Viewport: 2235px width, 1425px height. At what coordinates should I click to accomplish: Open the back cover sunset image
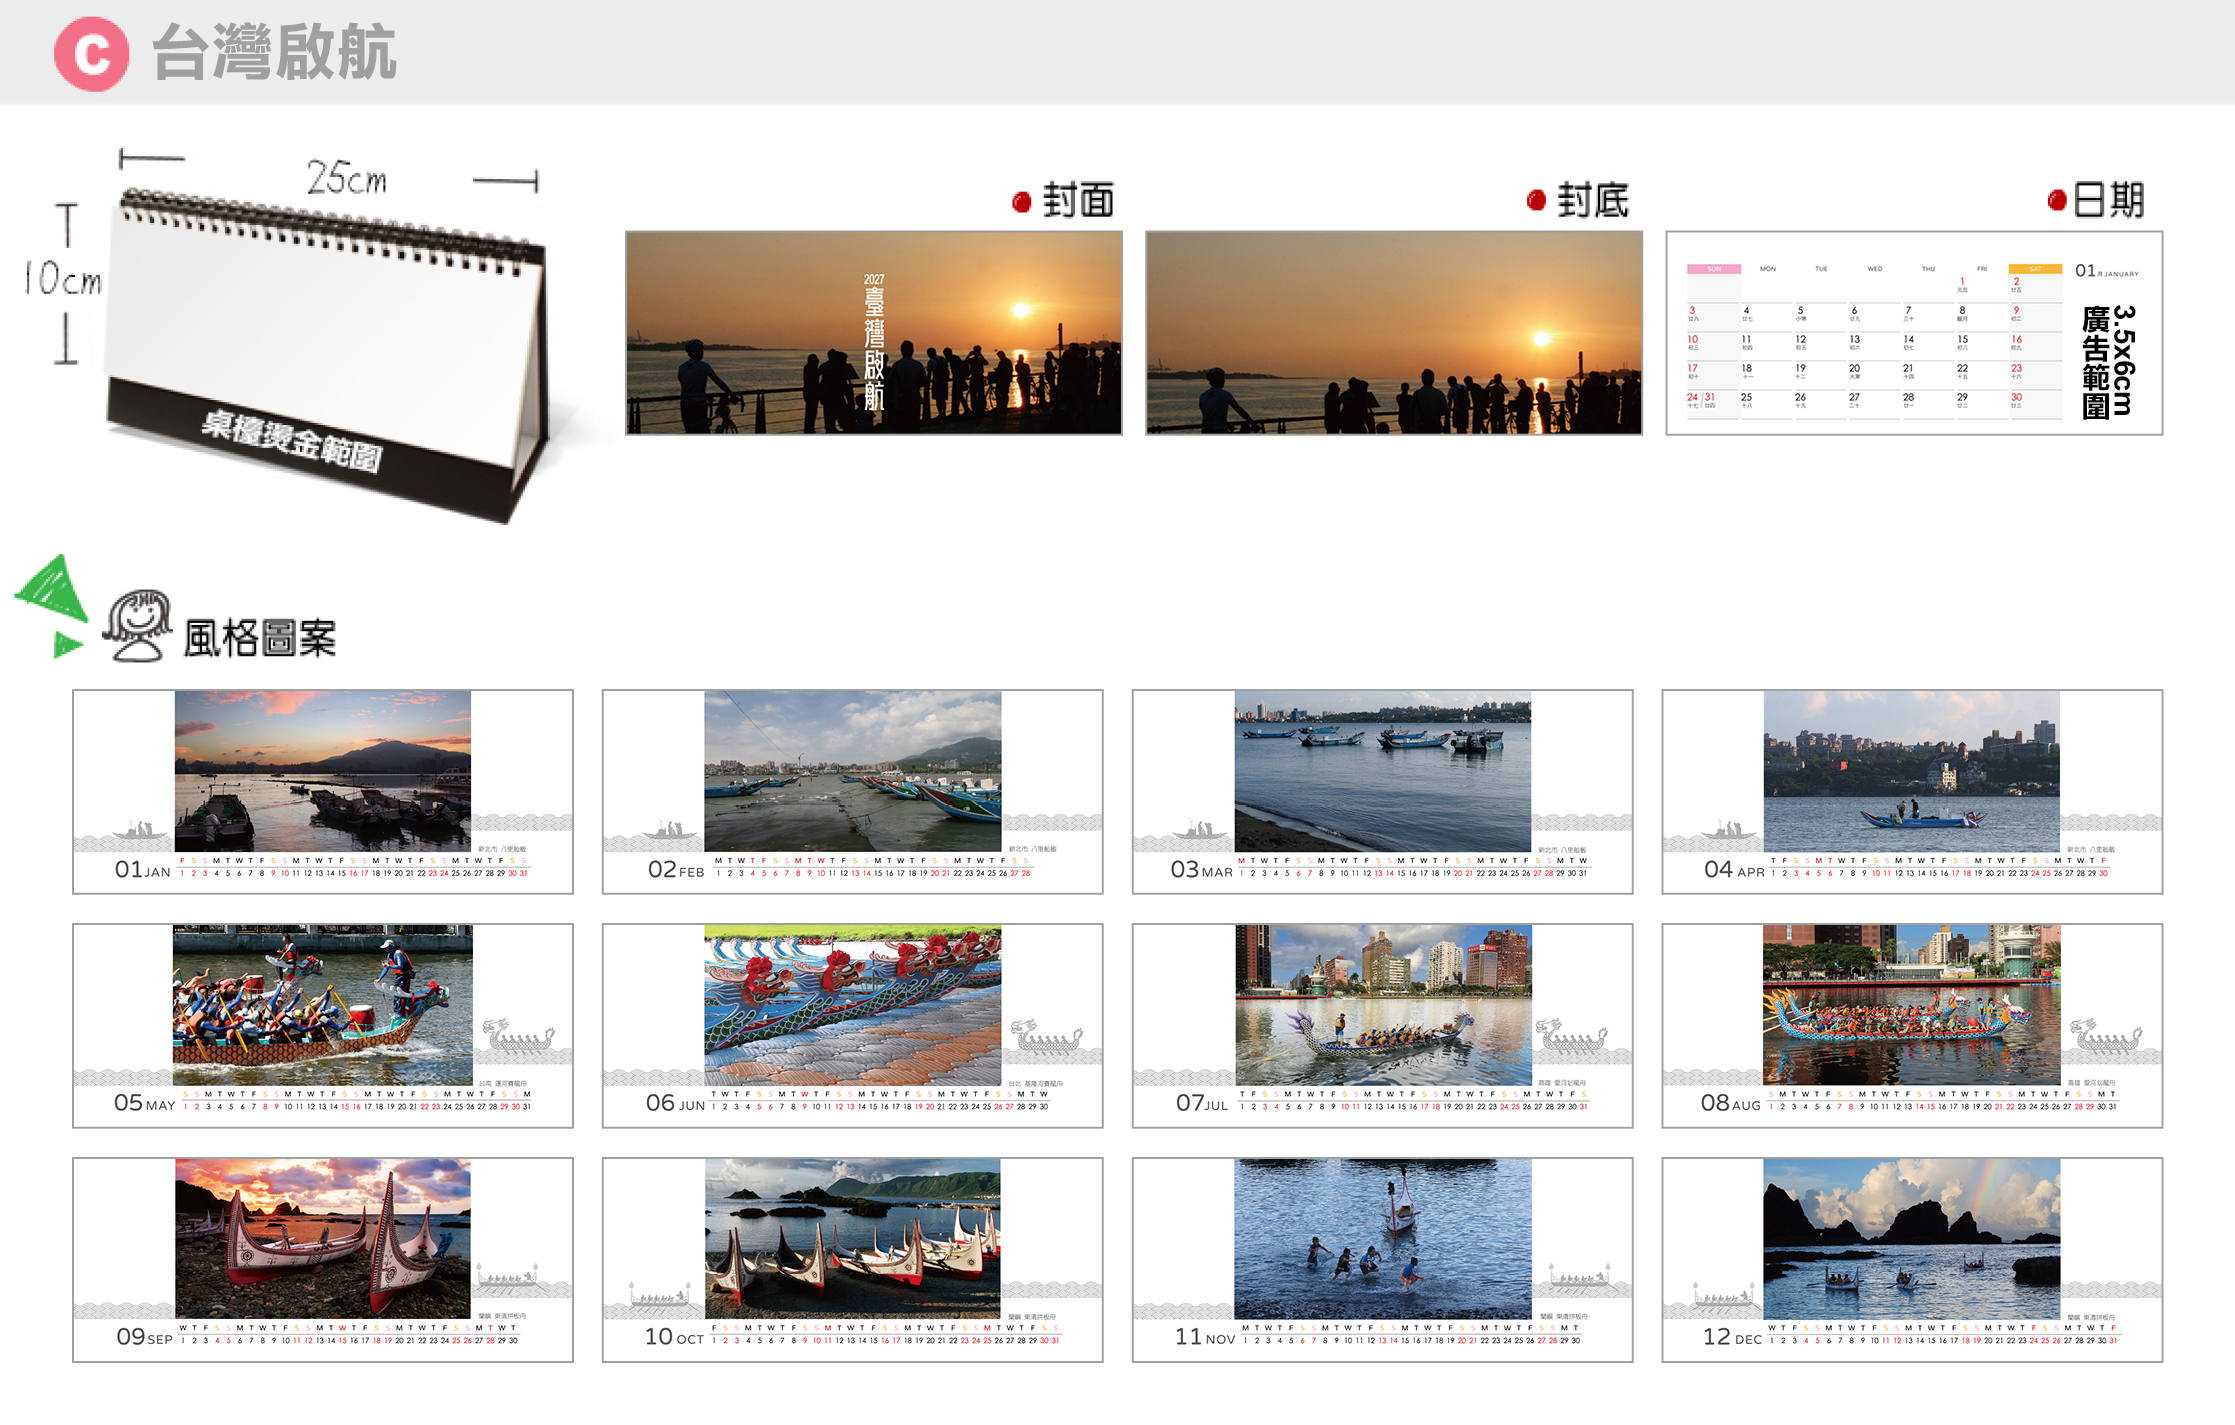click(1394, 333)
